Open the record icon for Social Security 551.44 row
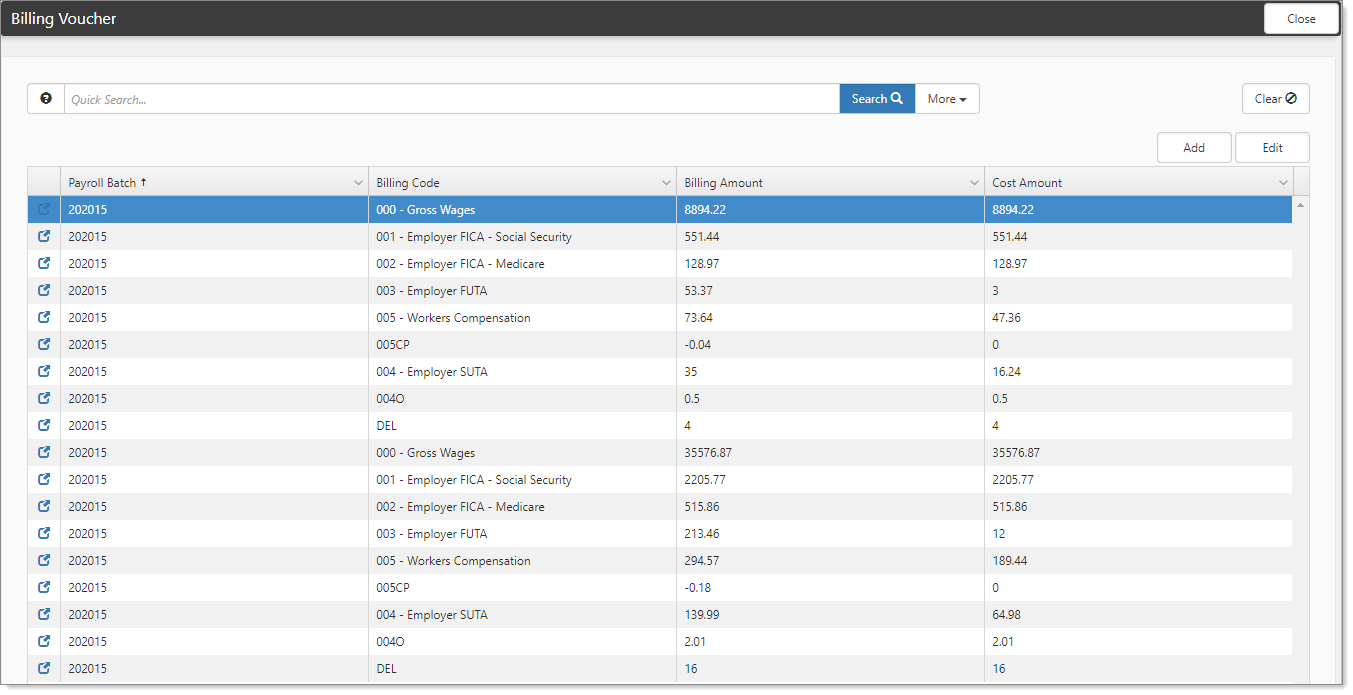1353x695 pixels. [x=44, y=237]
